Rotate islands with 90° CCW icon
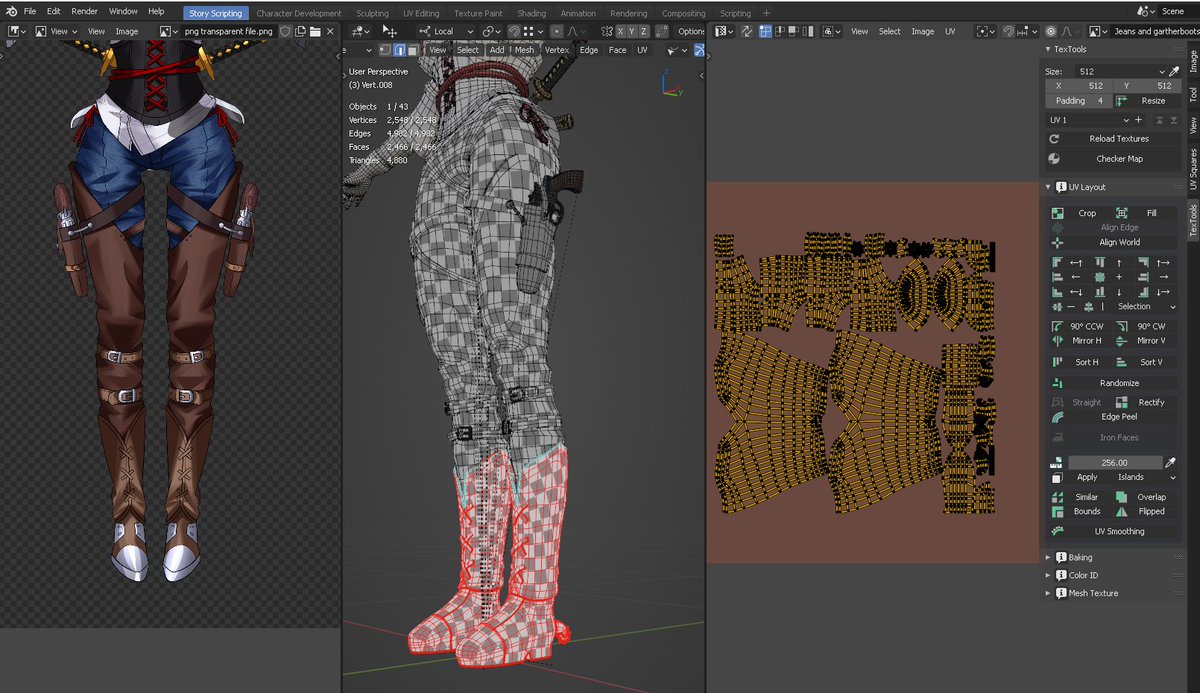The height and width of the screenshot is (693, 1200). click(1058, 327)
